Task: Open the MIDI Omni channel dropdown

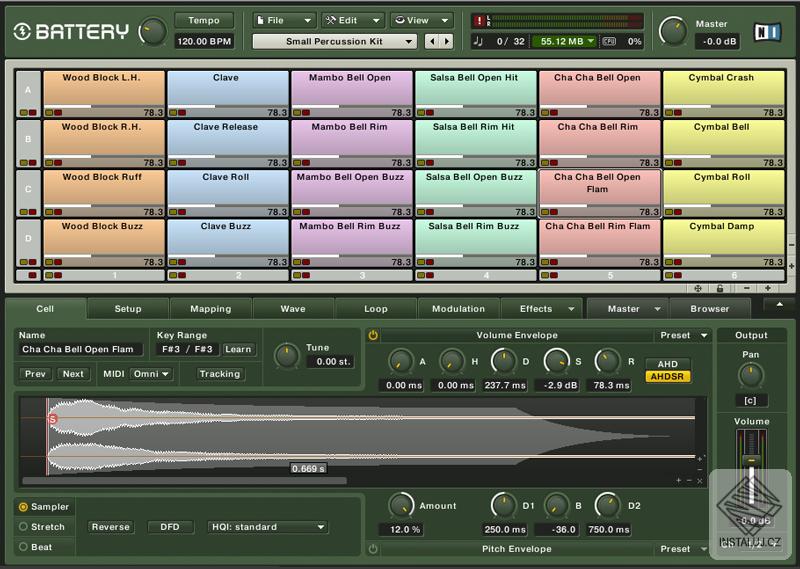Action: click(151, 374)
